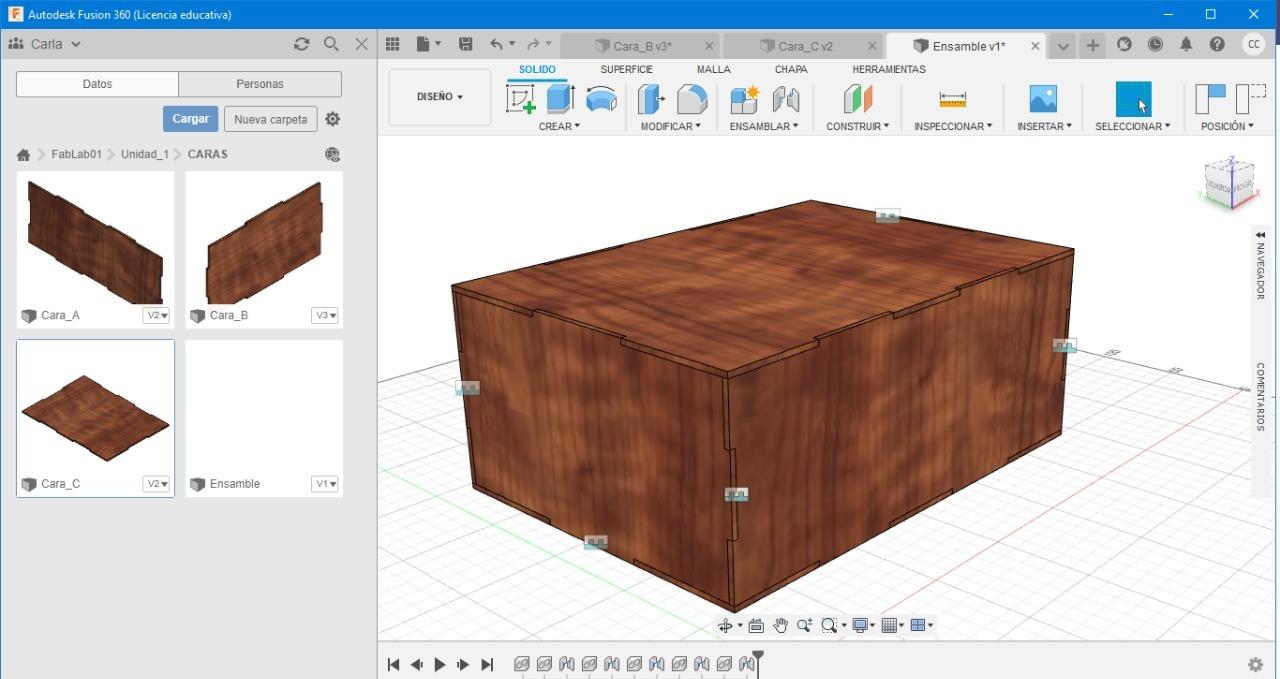Select the Create Sketch tool
The width and height of the screenshot is (1280, 679).
(x=521, y=99)
